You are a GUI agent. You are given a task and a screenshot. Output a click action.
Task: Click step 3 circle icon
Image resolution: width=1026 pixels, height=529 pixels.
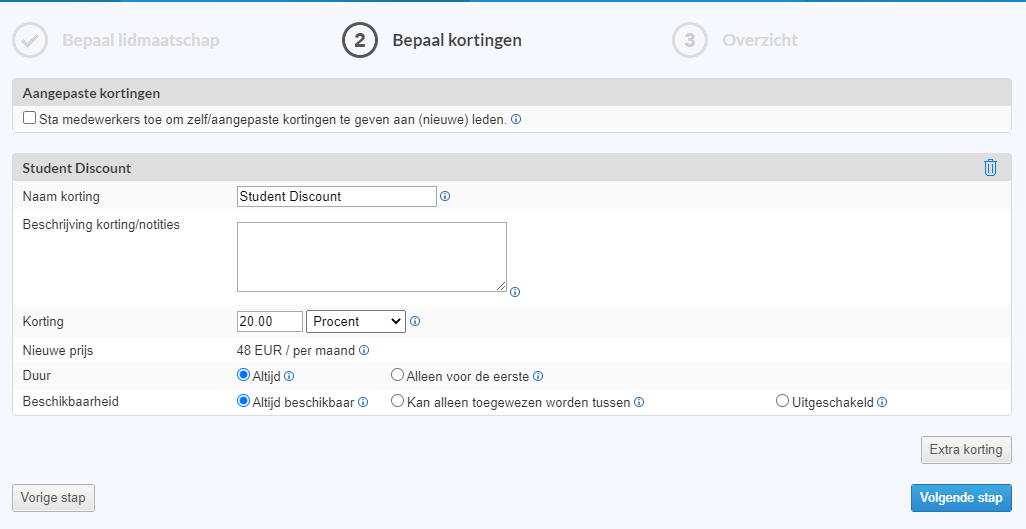pyautogui.click(x=690, y=40)
